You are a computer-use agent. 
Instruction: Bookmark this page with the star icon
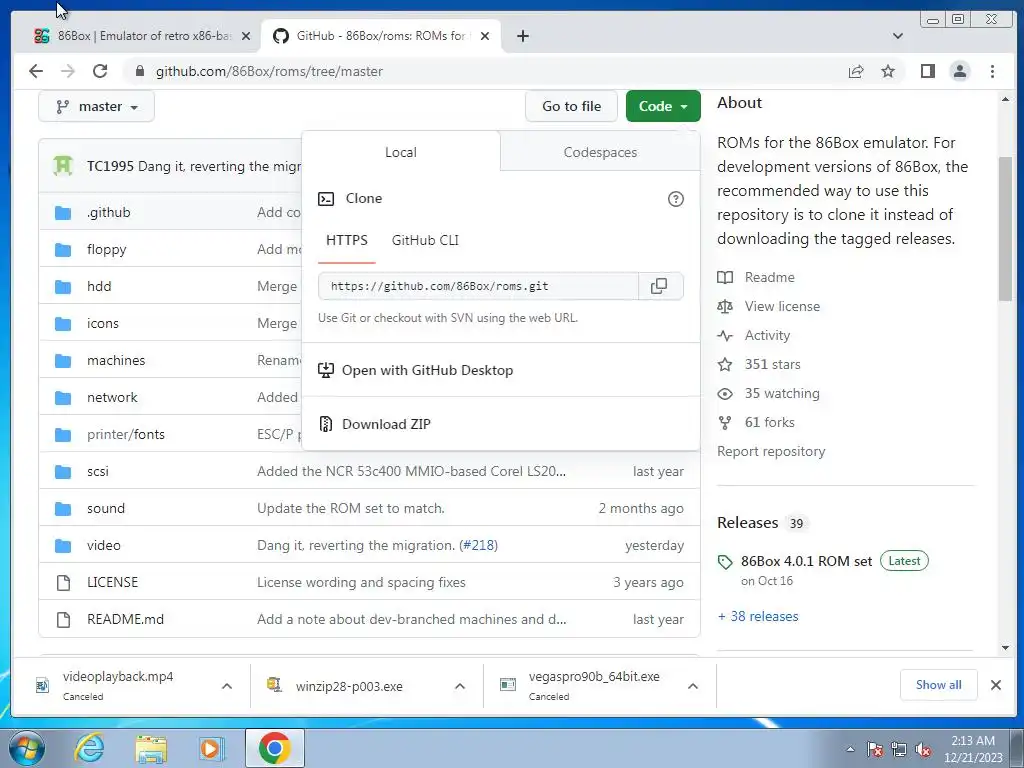888,71
